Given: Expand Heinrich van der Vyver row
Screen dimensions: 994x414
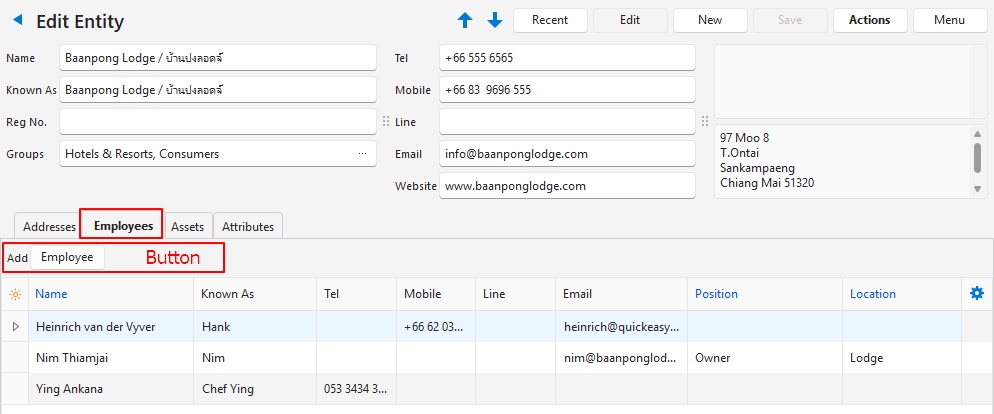Looking at the screenshot, I should click(15, 326).
